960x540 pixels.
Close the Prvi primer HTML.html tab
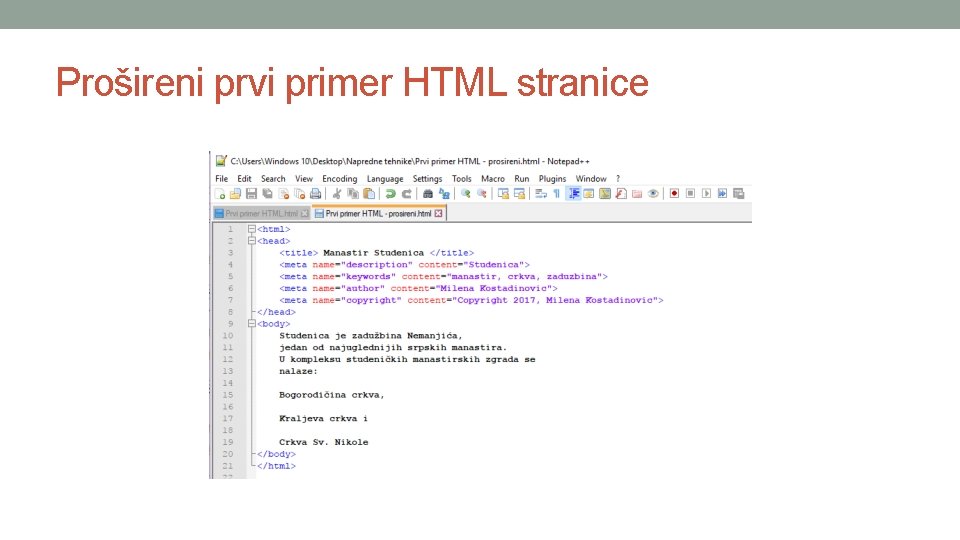(304, 214)
